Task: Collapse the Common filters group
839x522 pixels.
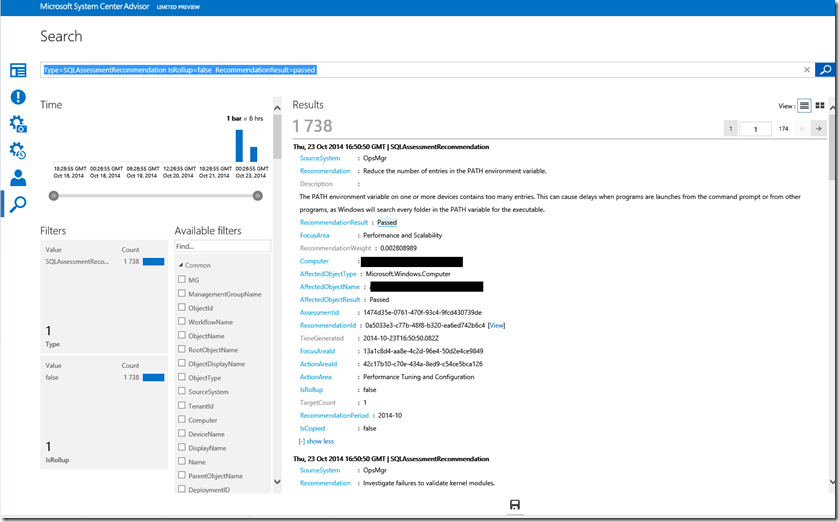Action: (x=179, y=265)
